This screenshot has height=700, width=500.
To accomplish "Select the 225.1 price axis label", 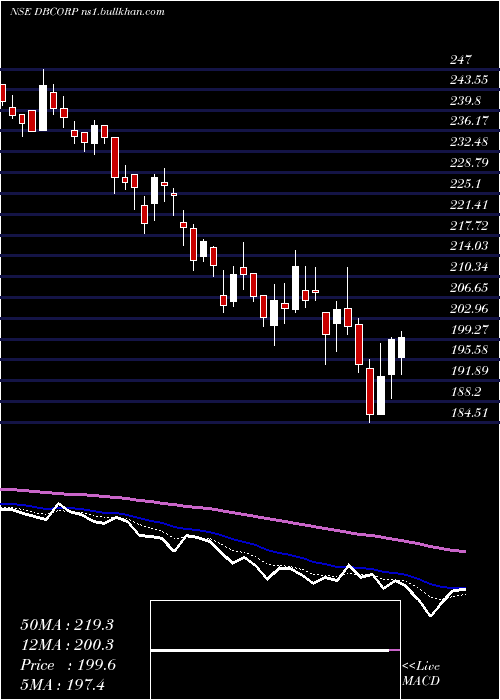I will point(465,183).
